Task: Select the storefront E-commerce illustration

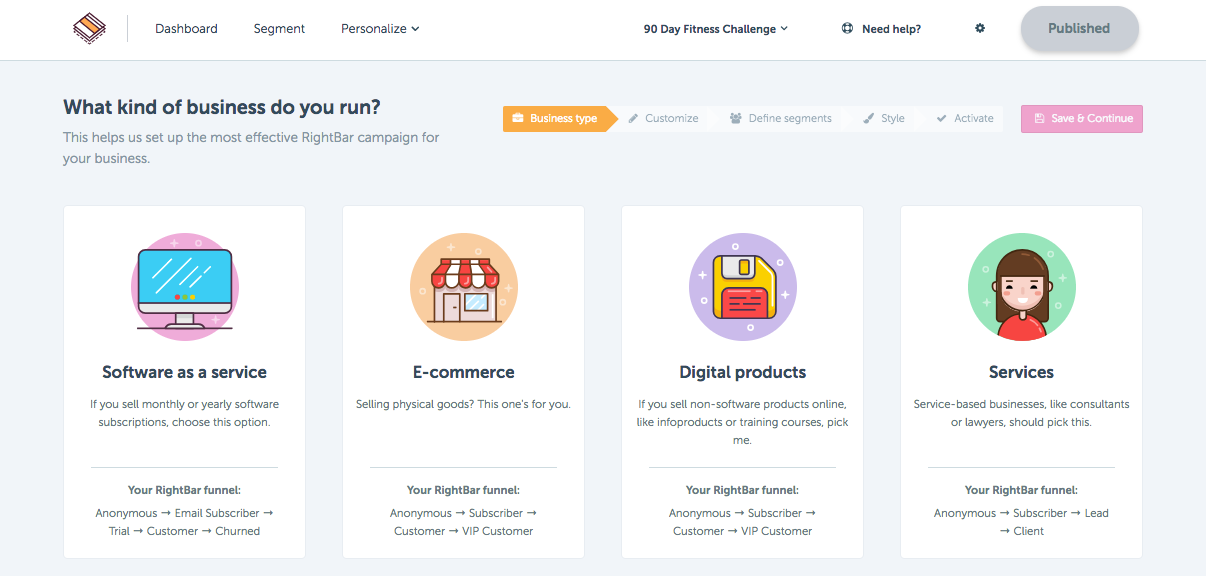Action: 463,289
